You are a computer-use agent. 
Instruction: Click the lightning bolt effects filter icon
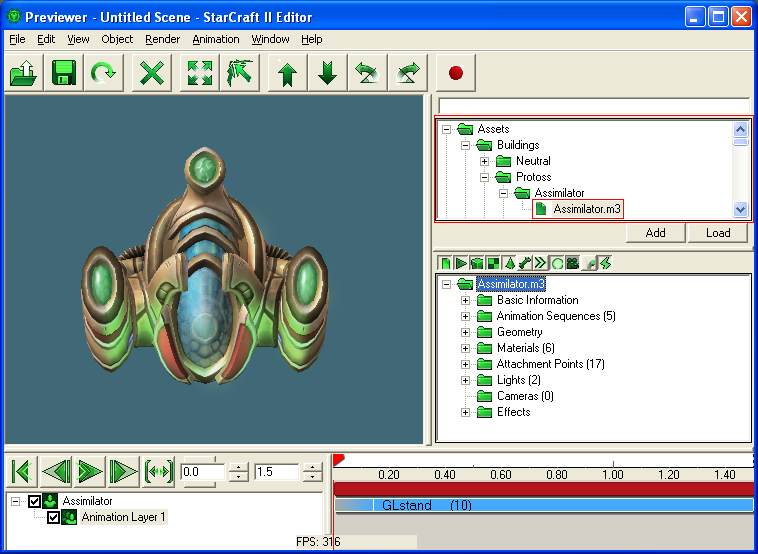pos(605,263)
